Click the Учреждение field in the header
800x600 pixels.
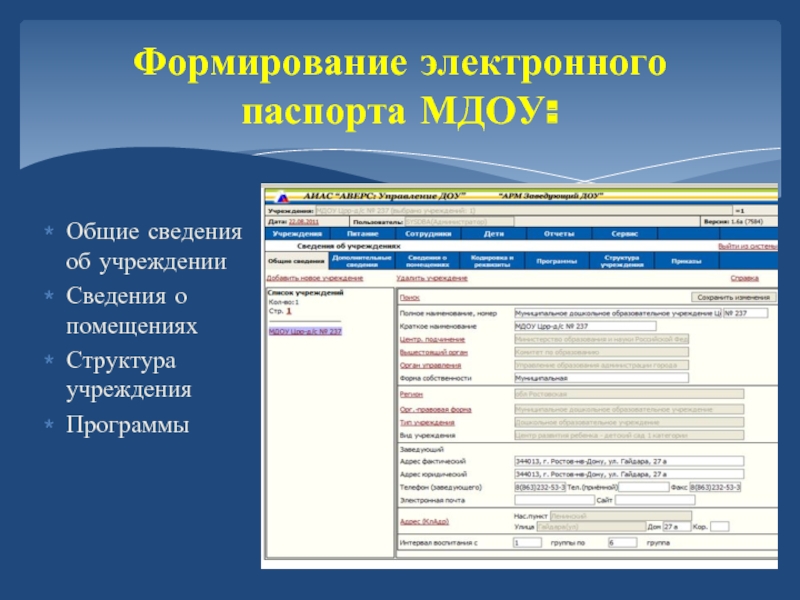pos(524,210)
